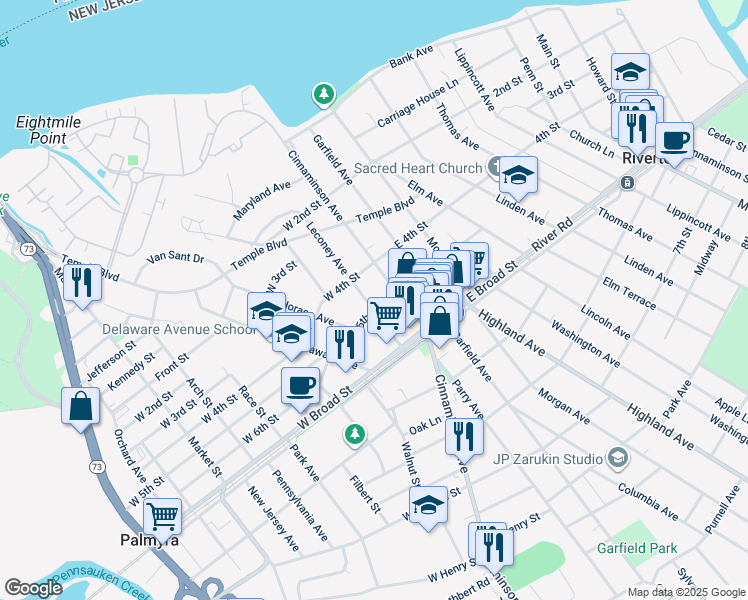Click the school marker by Delaware Avenue School label
748x600 pixels.
[x=266, y=313]
